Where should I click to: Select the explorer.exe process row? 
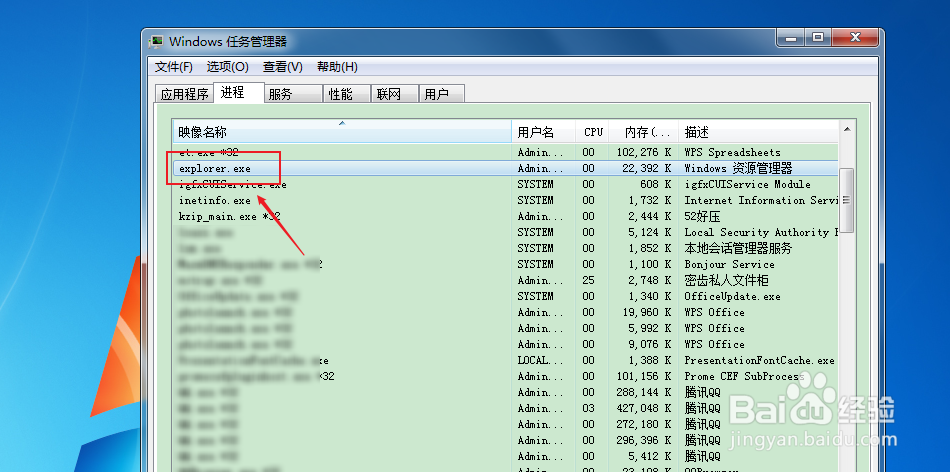click(x=506, y=168)
